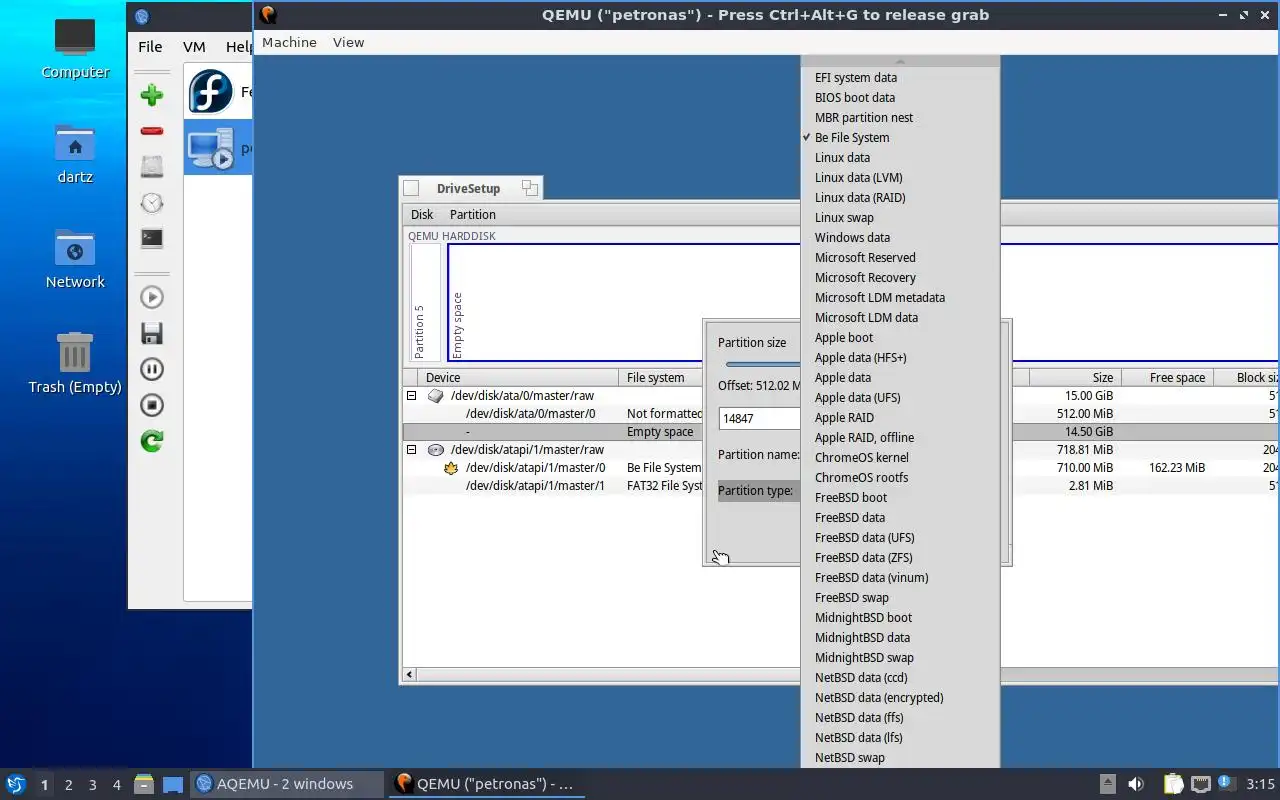The height and width of the screenshot is (800, 1280).
Task: Open the View menu in QEMU
Action: [348, 42]
